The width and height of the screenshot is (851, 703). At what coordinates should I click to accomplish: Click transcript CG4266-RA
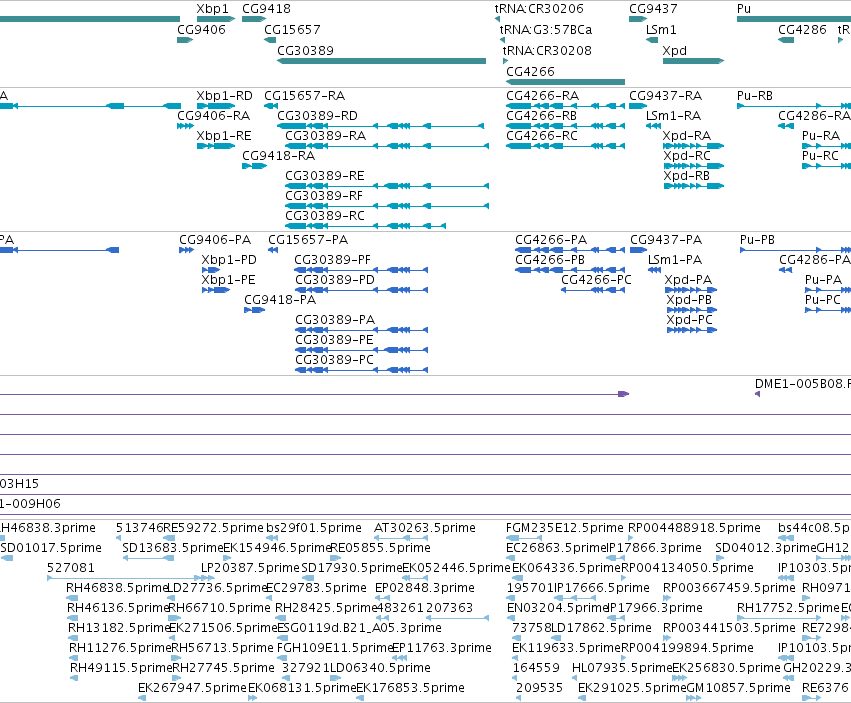[x=542, y=96]
